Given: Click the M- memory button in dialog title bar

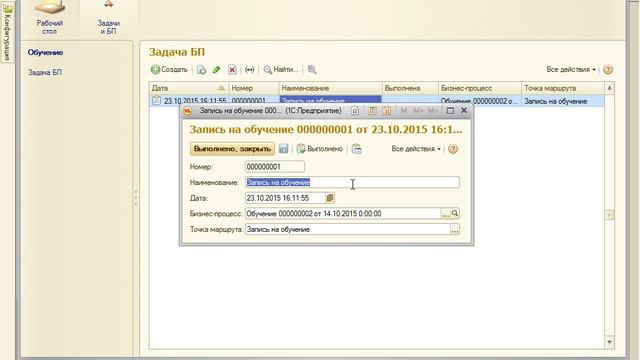Looking at the screenshot, I should point(432,111).
